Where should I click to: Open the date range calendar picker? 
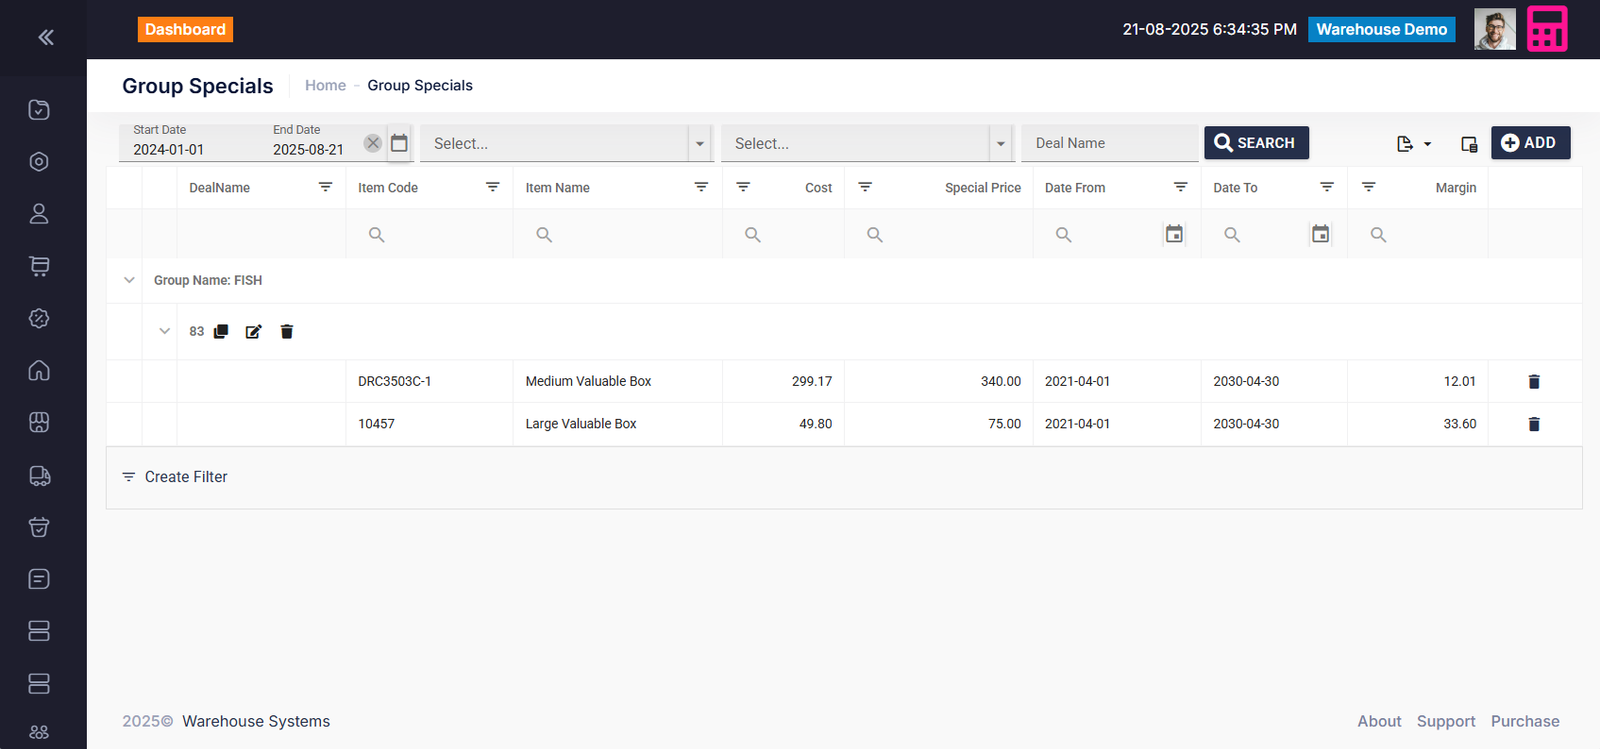399,143
